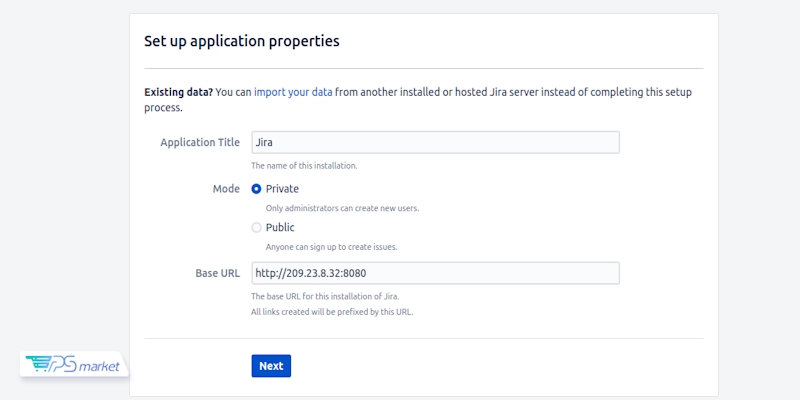Click the "Mode" field label
The image size is (800, 400).
[226, 188]
